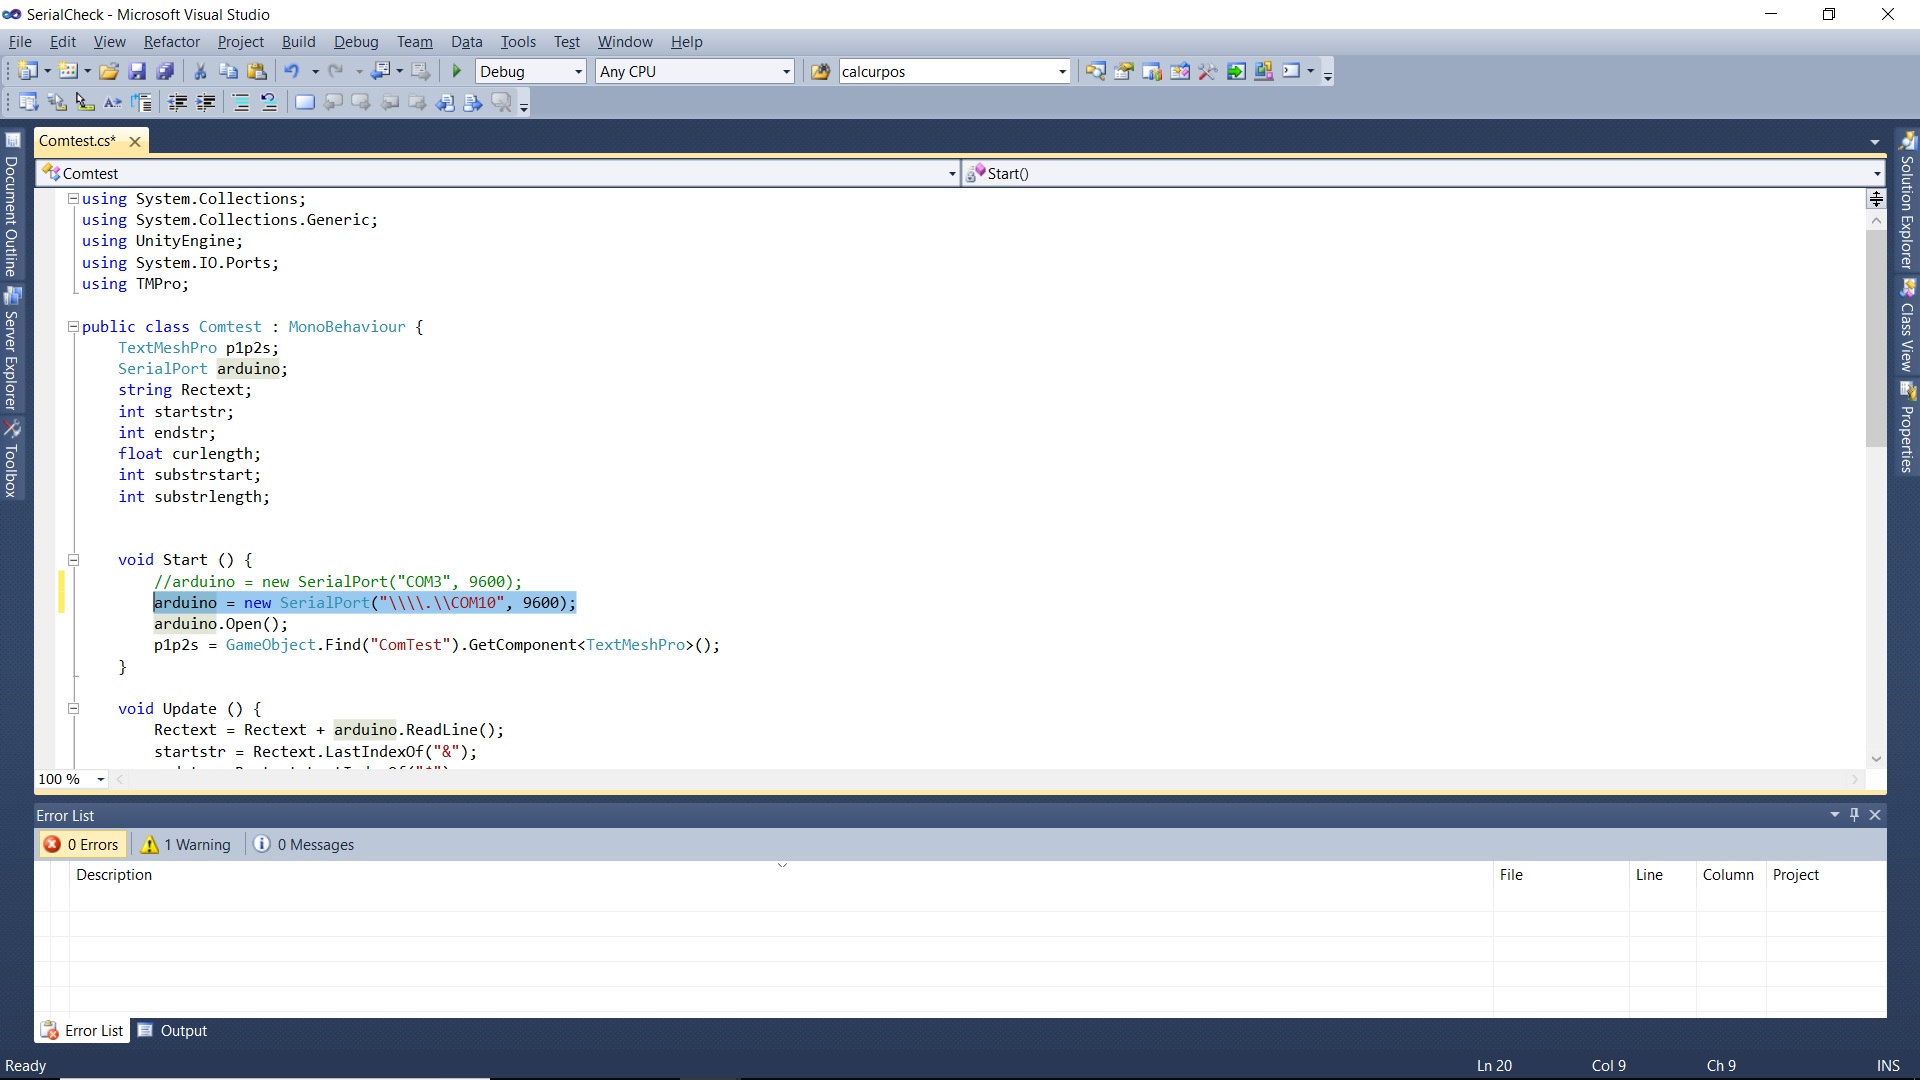Click the Extension Manager toolbar icon

[x=1264, y=71]
